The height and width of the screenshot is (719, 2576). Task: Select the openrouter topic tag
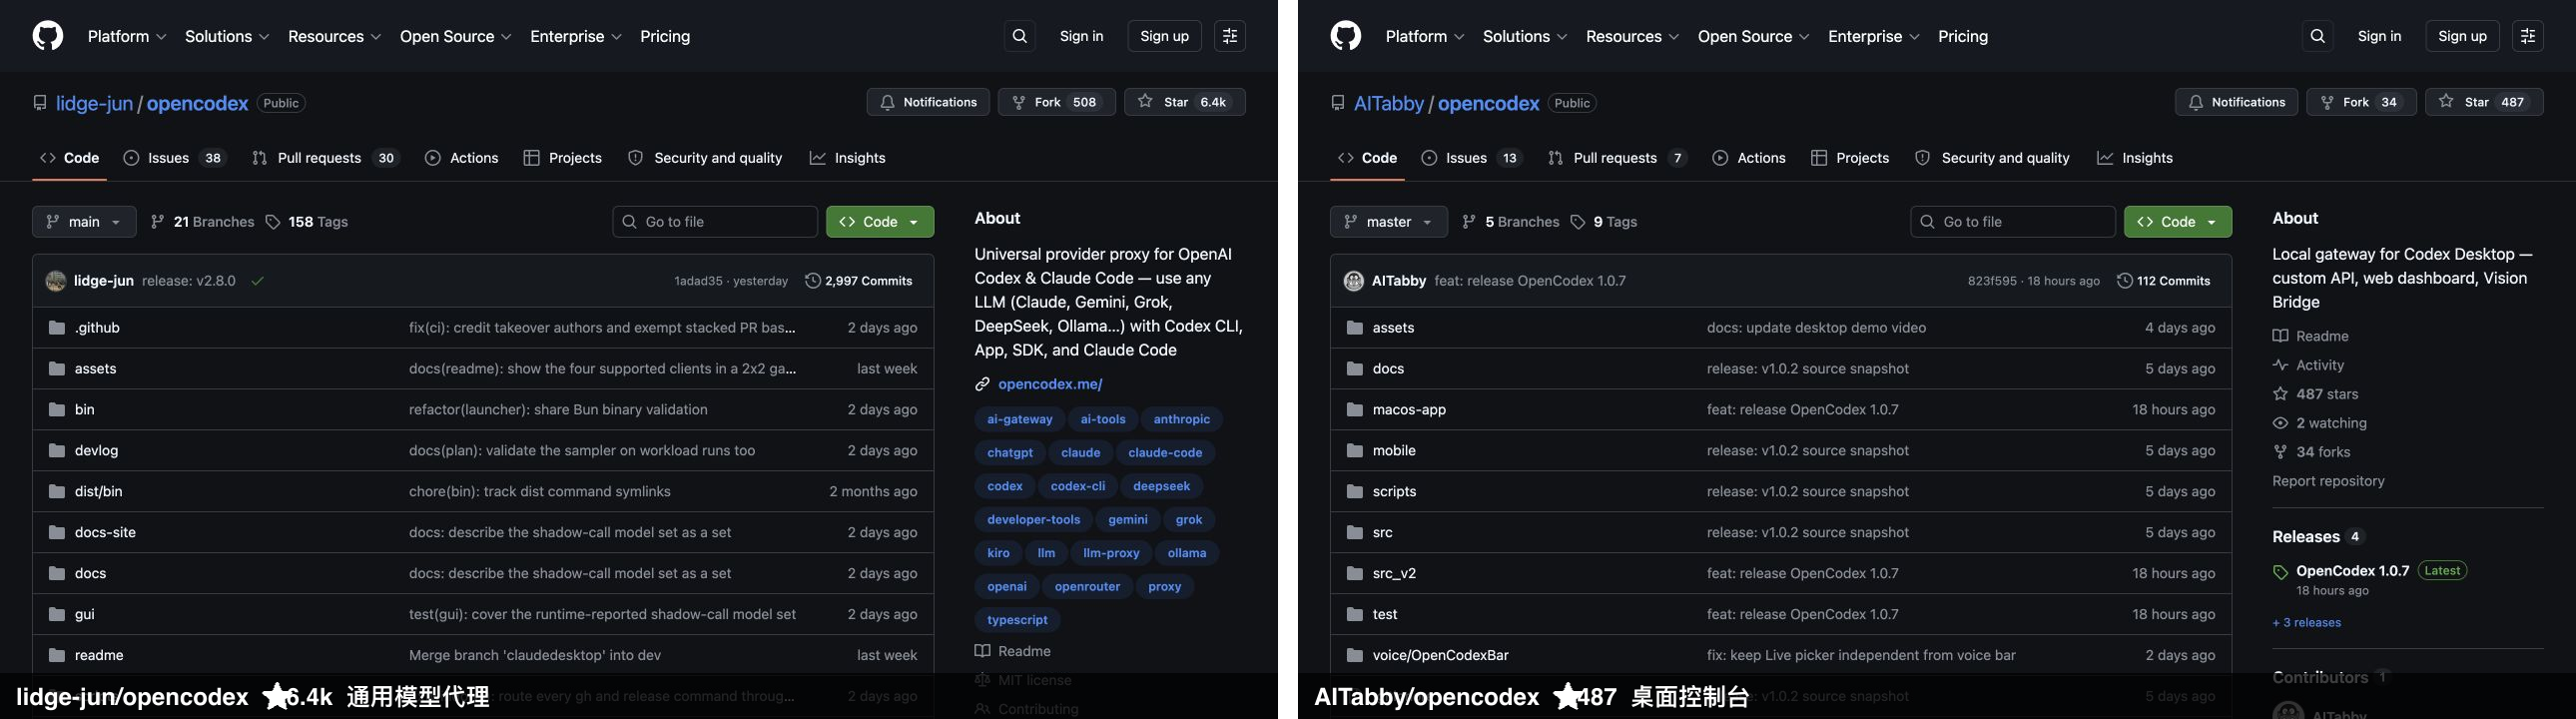[1087, 587]
